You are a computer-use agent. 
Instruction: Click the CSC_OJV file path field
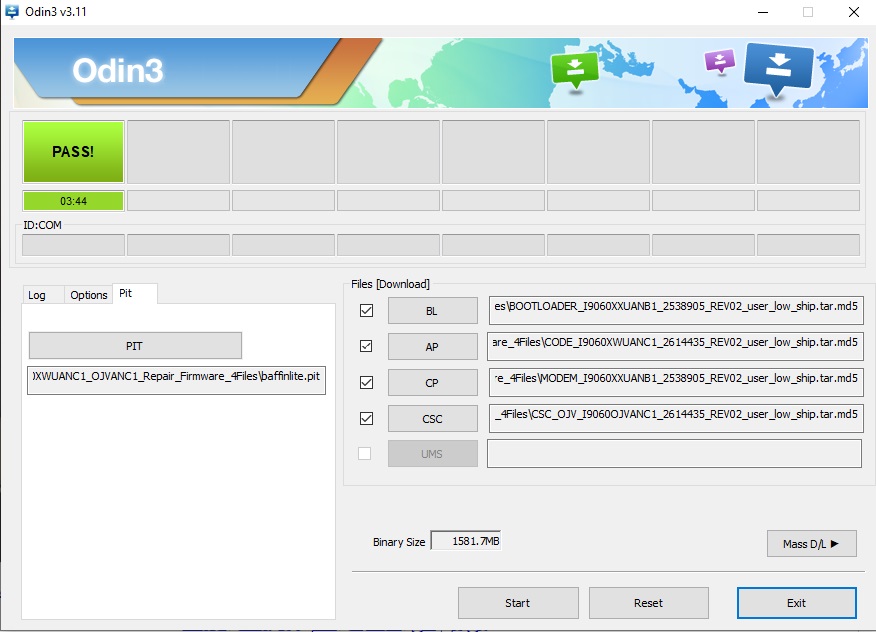[x=676, y=419]
